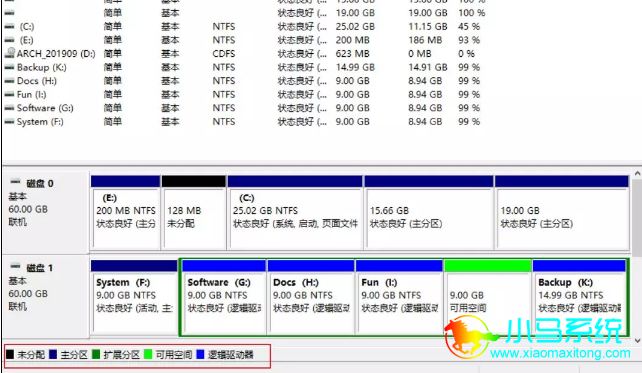The image size is (642, 373).
Task: Click the dark blue 主分区 legend swatch
Action: [53, 354]
